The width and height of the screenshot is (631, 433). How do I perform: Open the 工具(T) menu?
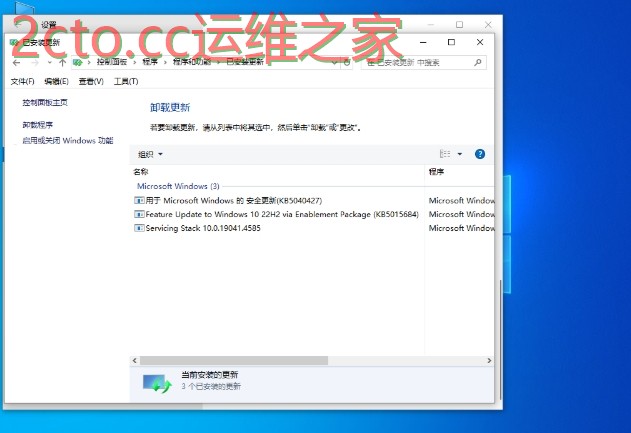click(126, 82)
